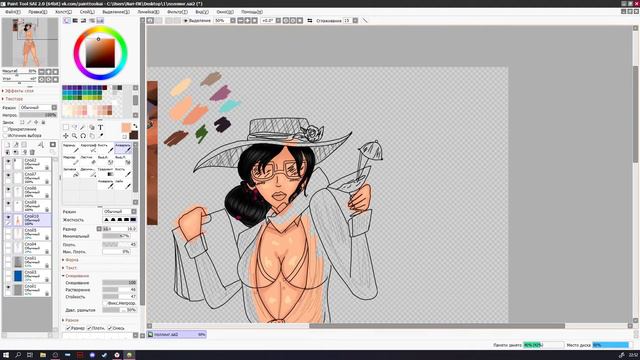This screenshot has width=640, height=360.
Task: Toggle the Фикс.Непрозр. checkbox
Action: click(105, 303)
